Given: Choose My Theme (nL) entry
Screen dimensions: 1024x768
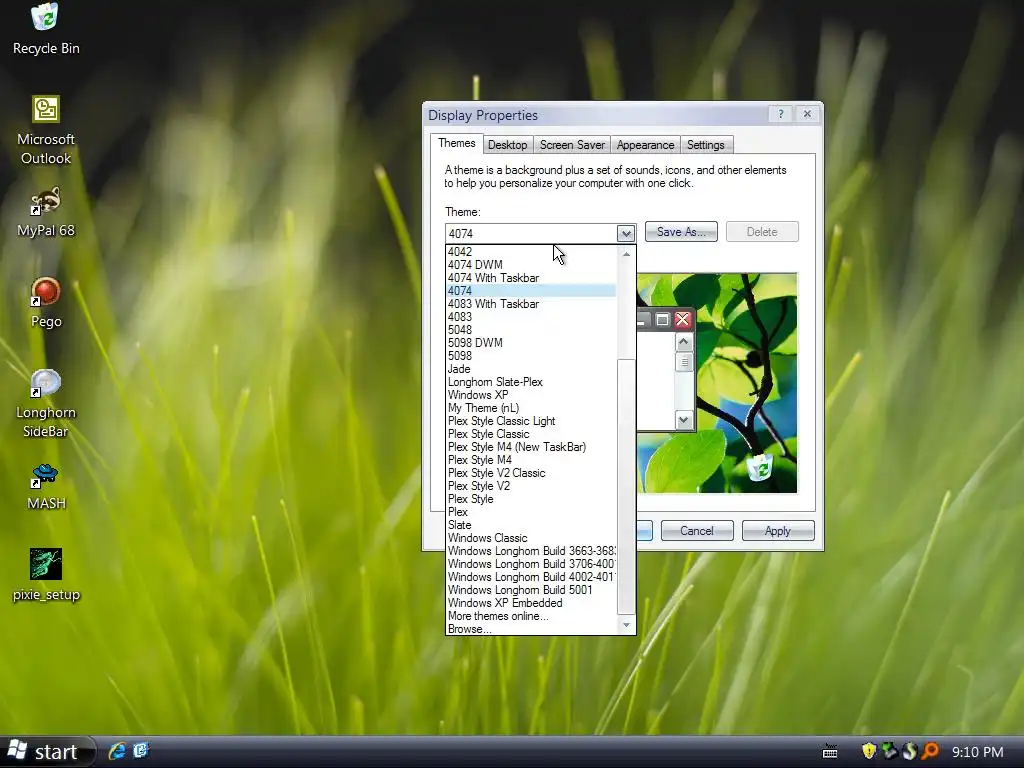Looking at the screenshot, I should (531, 408).
